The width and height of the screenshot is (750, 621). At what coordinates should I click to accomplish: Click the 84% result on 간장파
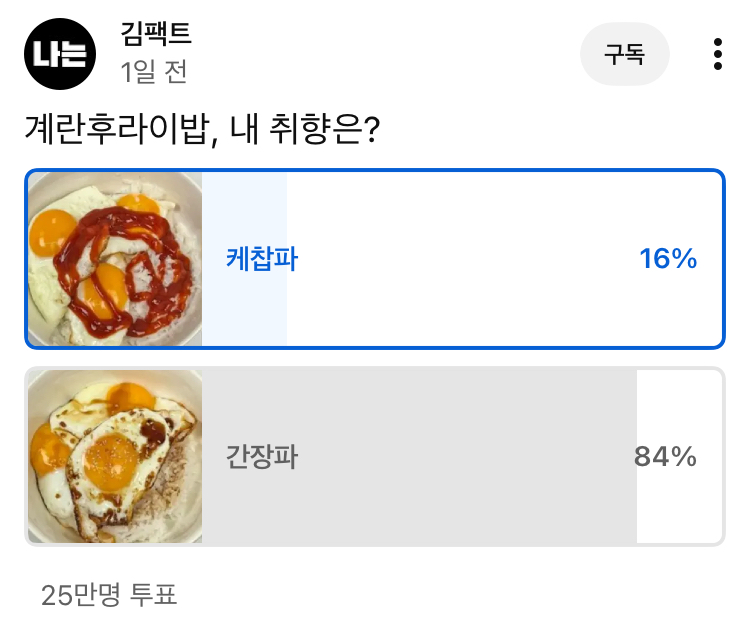pyautogui.click(x=665, y=457)
